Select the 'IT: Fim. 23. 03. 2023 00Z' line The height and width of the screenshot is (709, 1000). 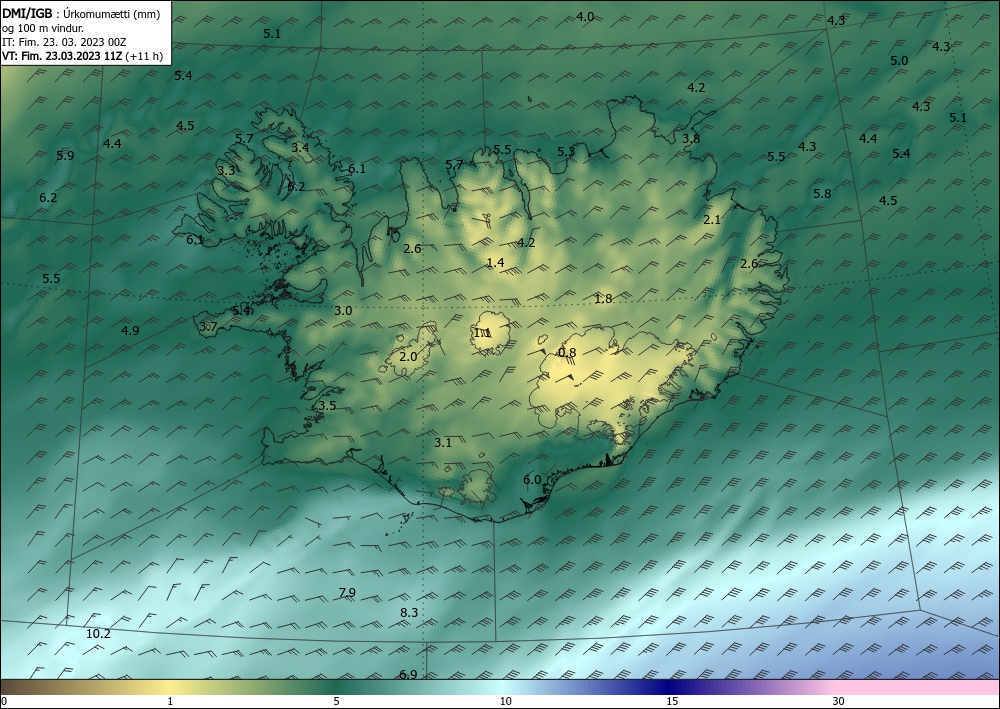(64, 42)
